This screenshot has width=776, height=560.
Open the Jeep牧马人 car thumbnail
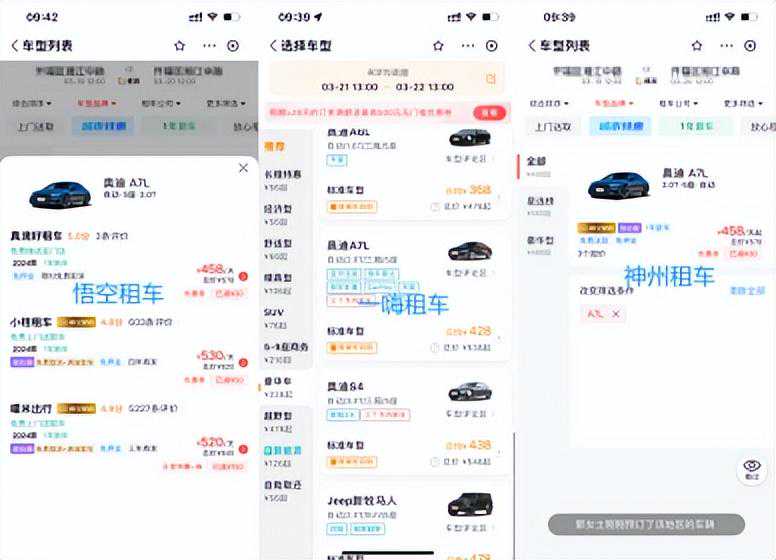coord(470,505)
